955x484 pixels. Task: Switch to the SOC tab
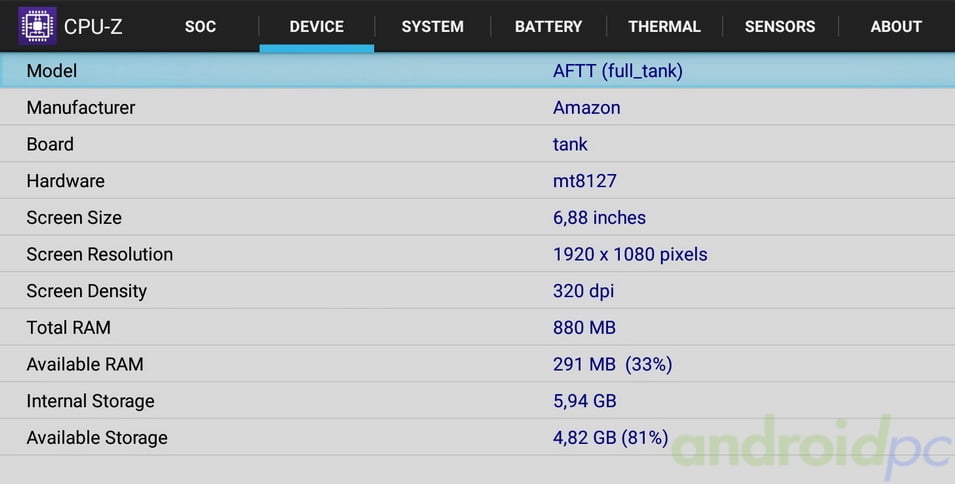point(200,27)
